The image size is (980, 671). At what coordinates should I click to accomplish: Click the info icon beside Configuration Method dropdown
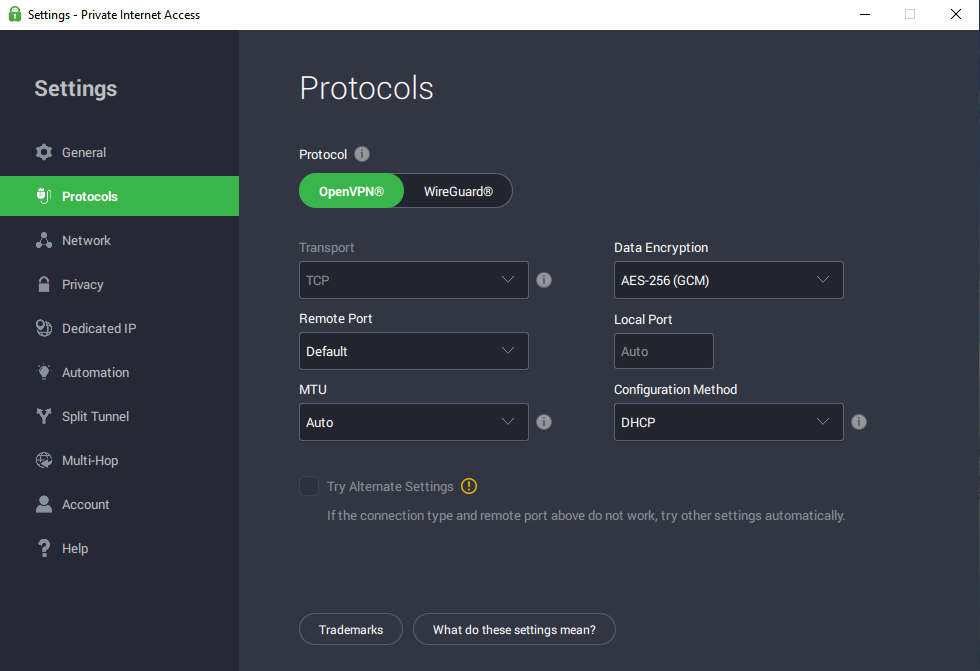tap(859, 422)
